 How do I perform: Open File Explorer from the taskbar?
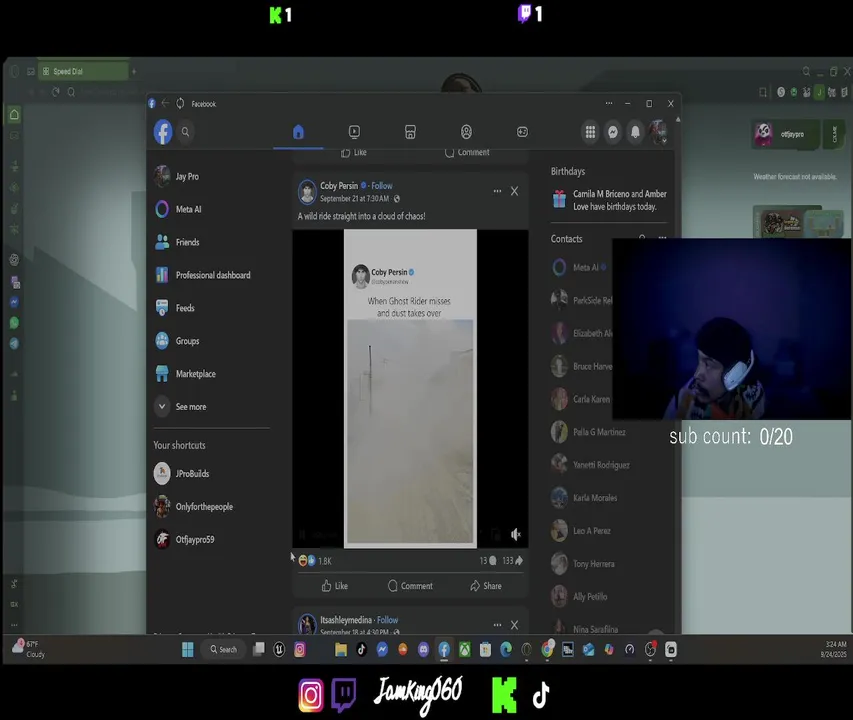[x=341, y=649]
